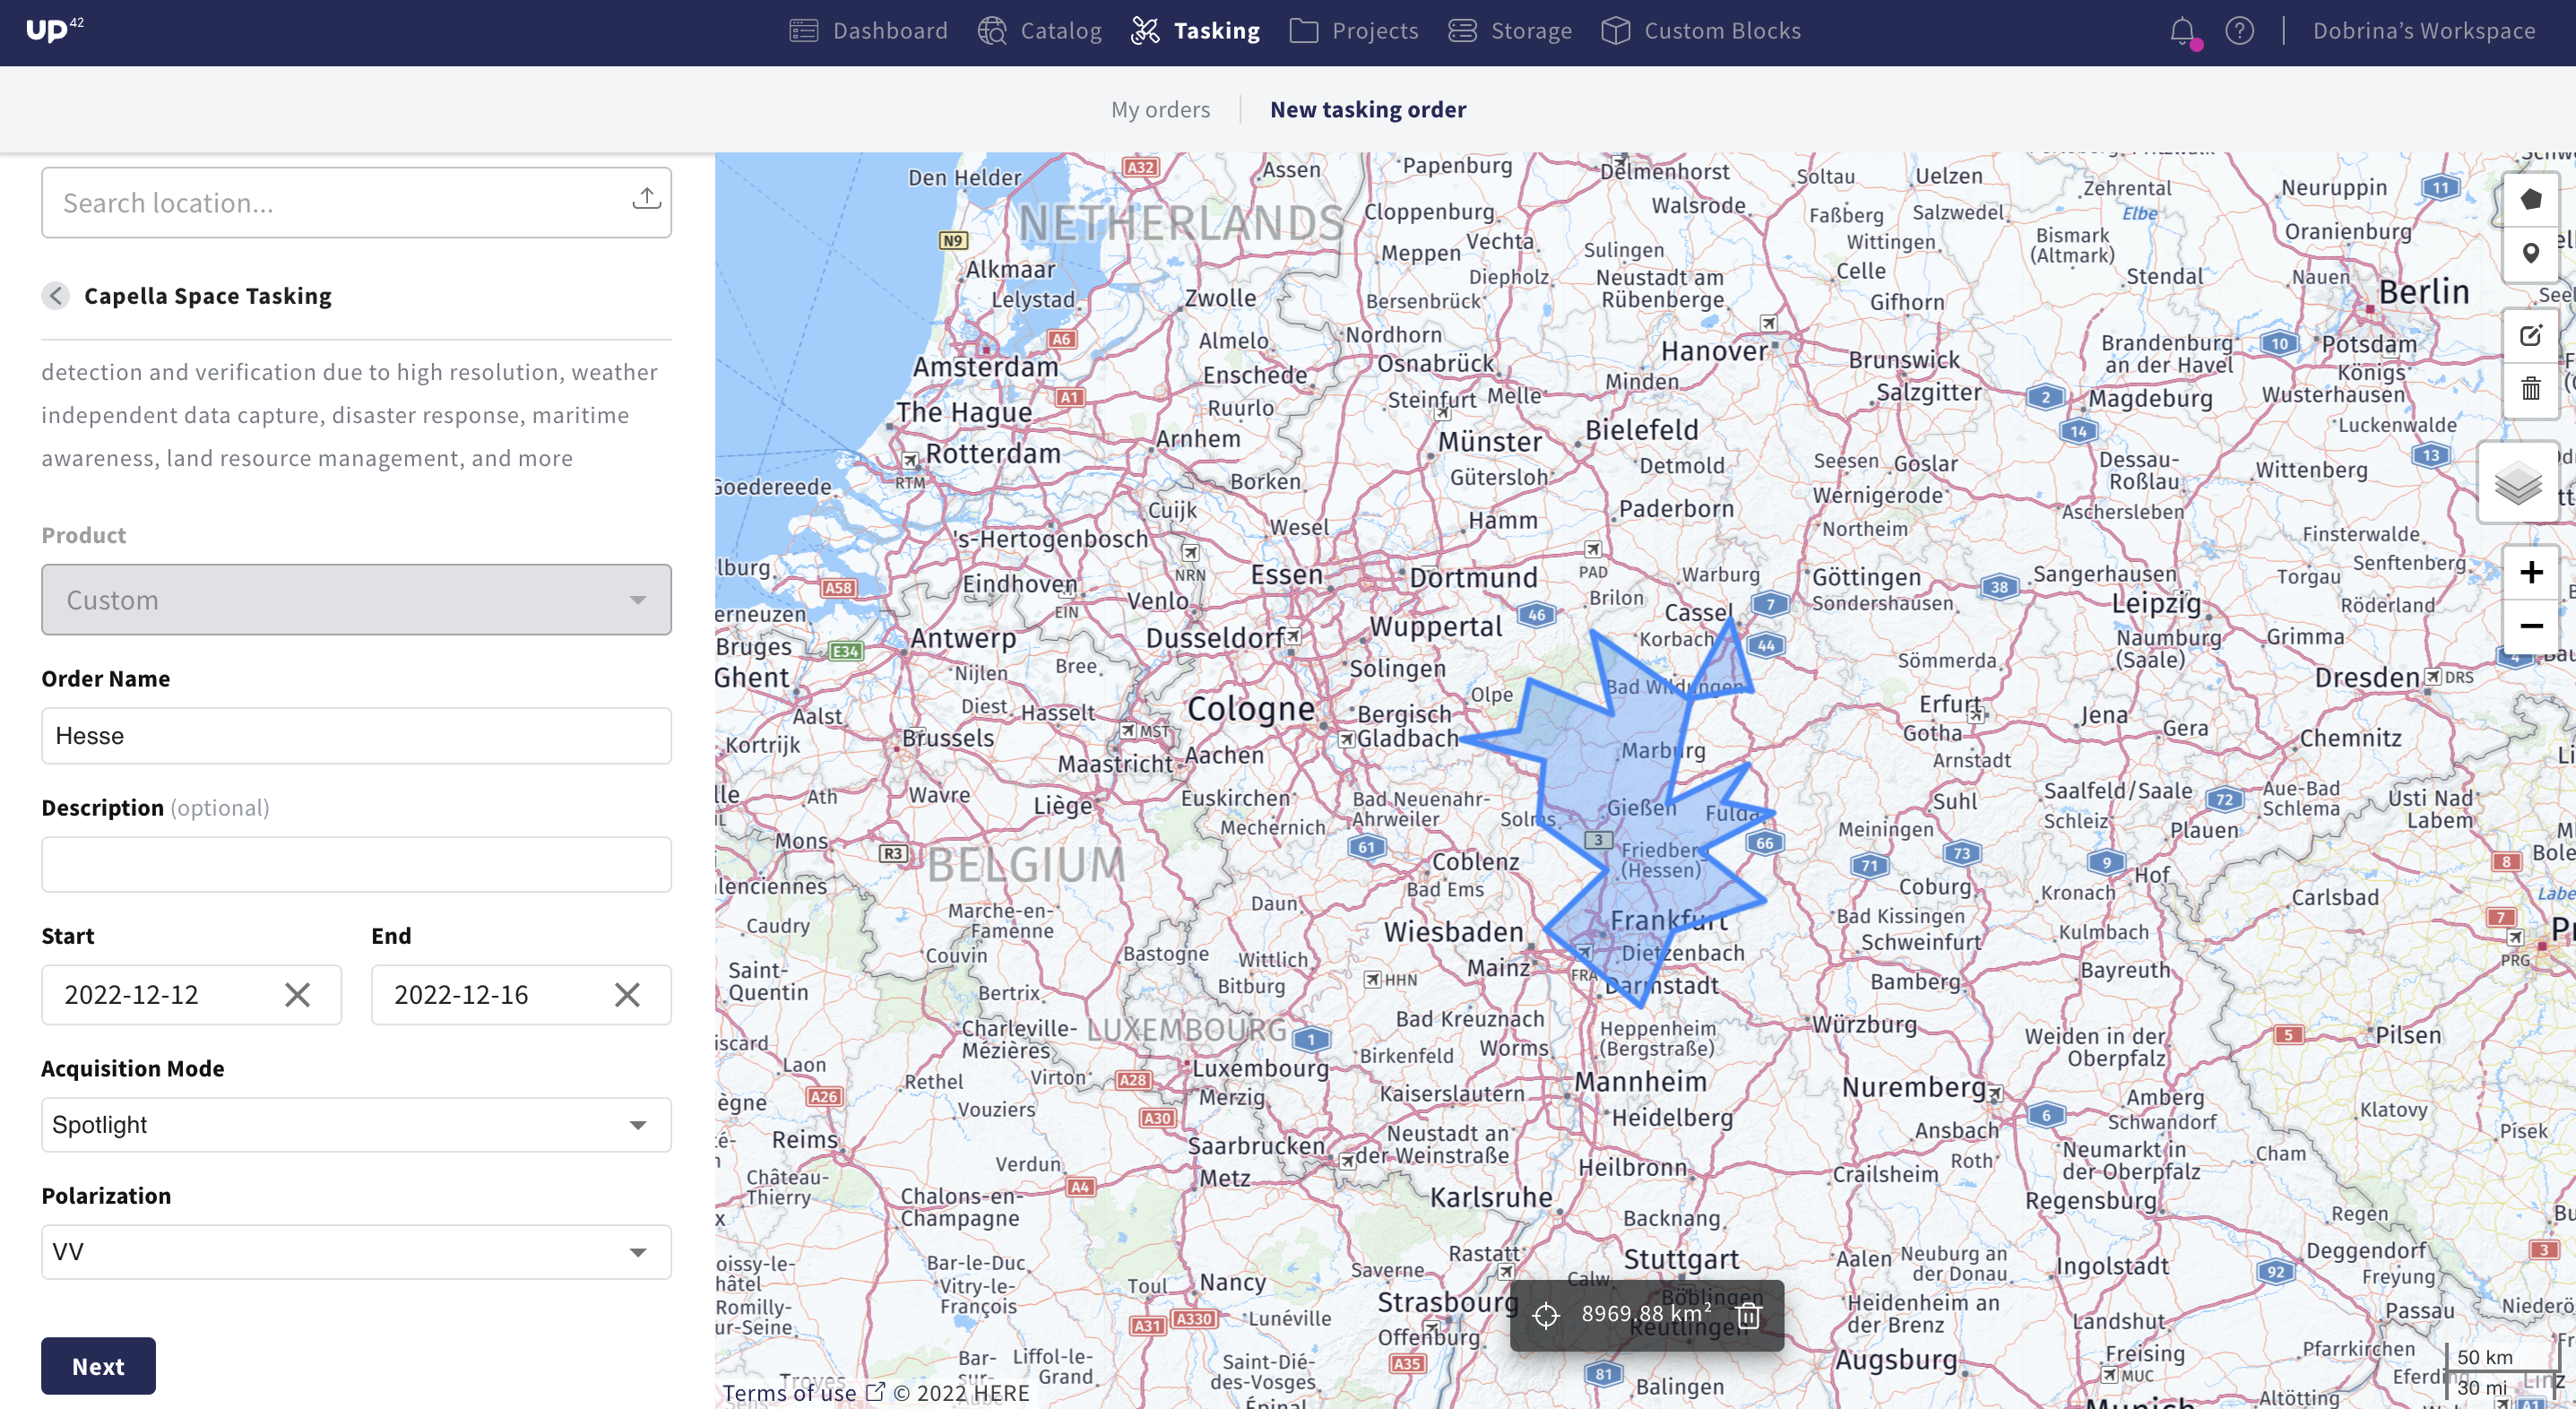Open the map layers switcher
2576x1409 pixels.
coord(2517,484)
